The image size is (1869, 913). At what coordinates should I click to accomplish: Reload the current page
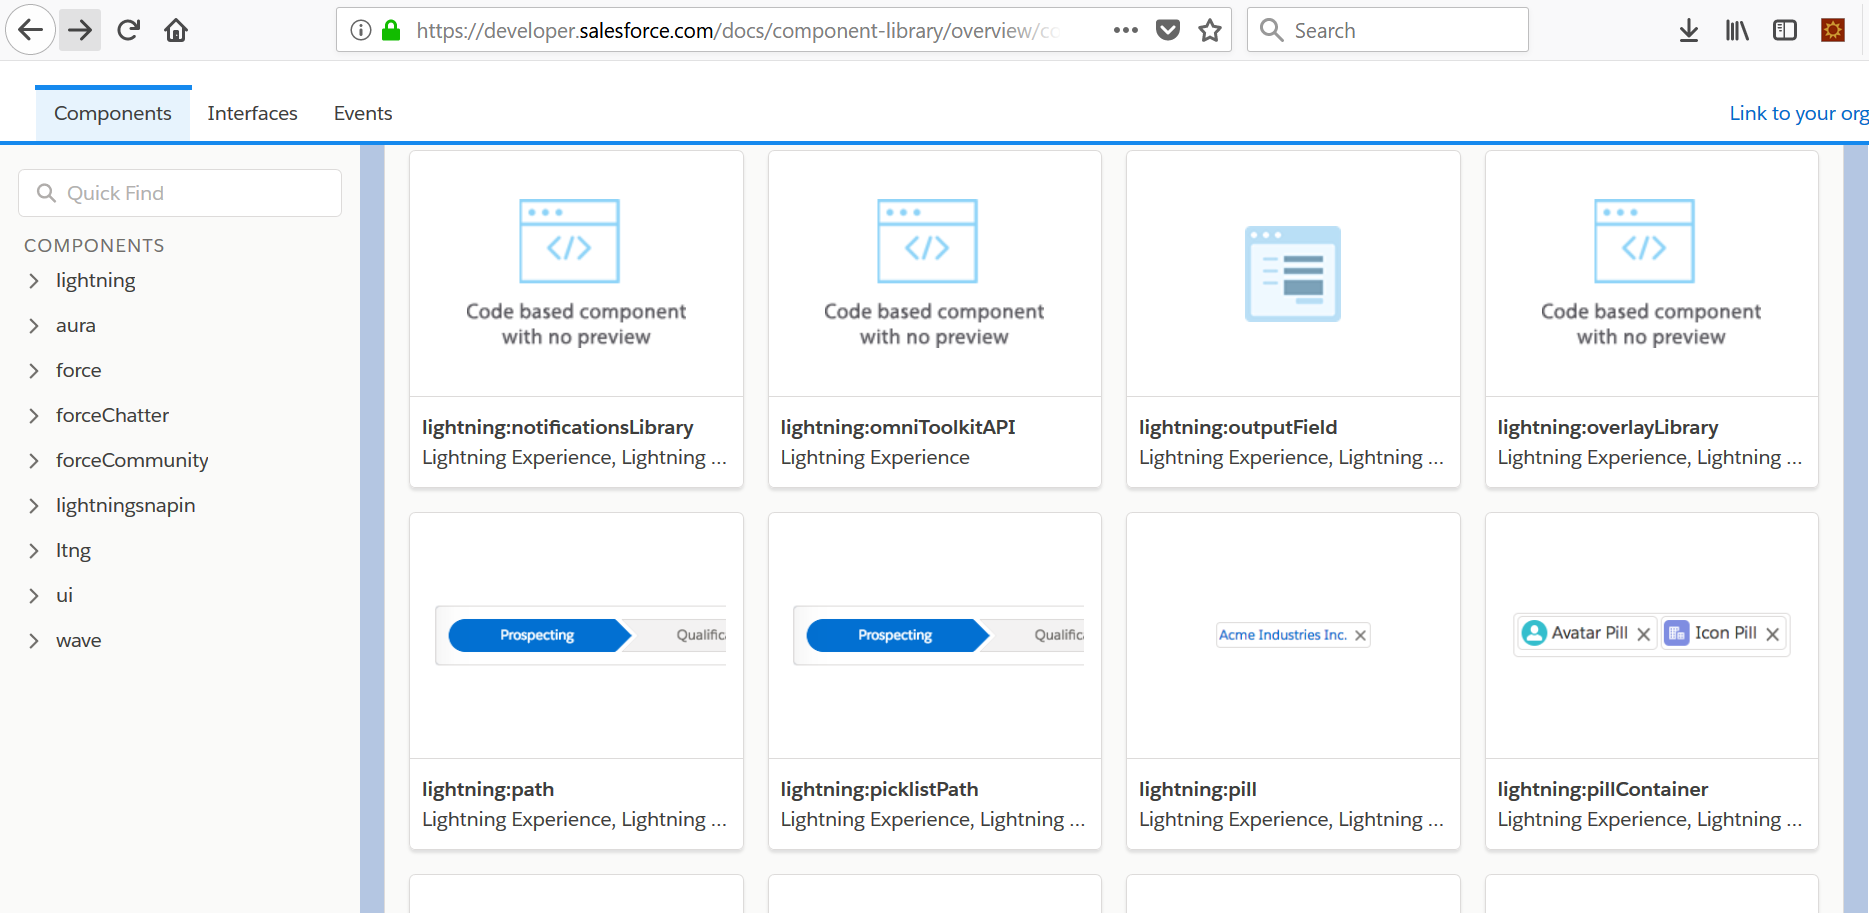[128, 30]
